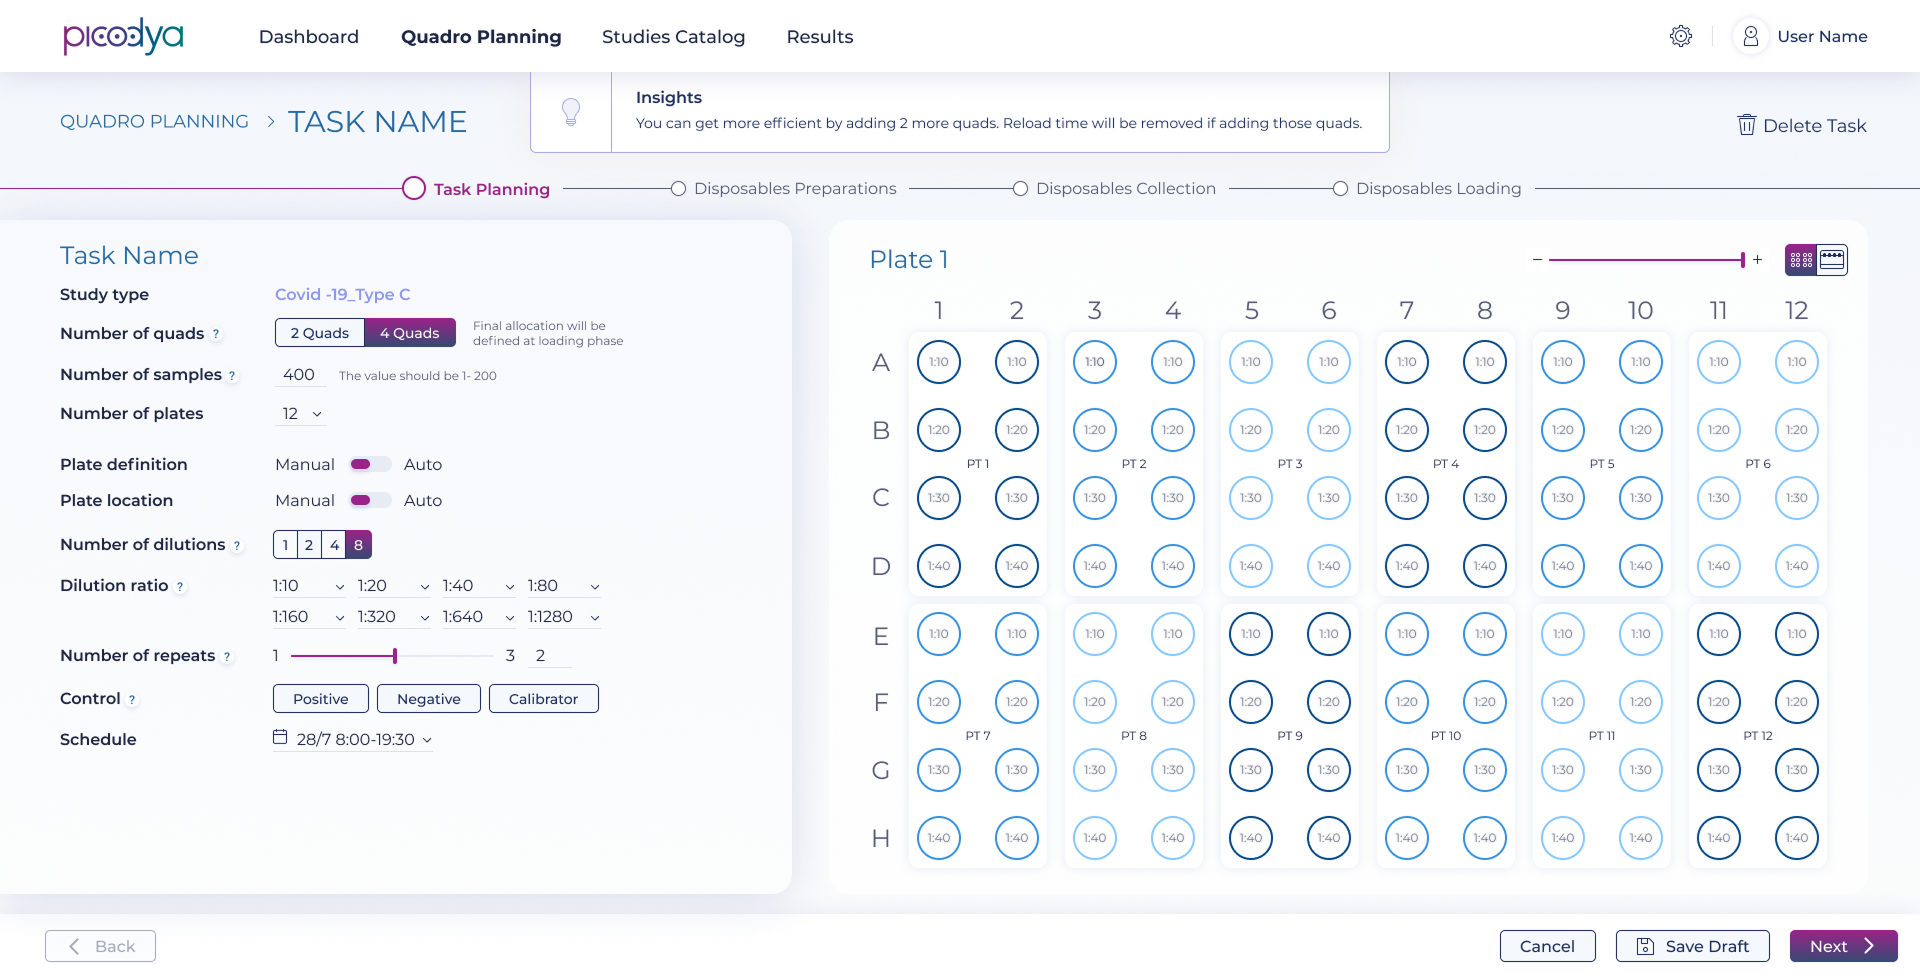Toggle the Plate location Manual/Auto switch
This screenshot has width=1920, height=978.
pos(369,500)
